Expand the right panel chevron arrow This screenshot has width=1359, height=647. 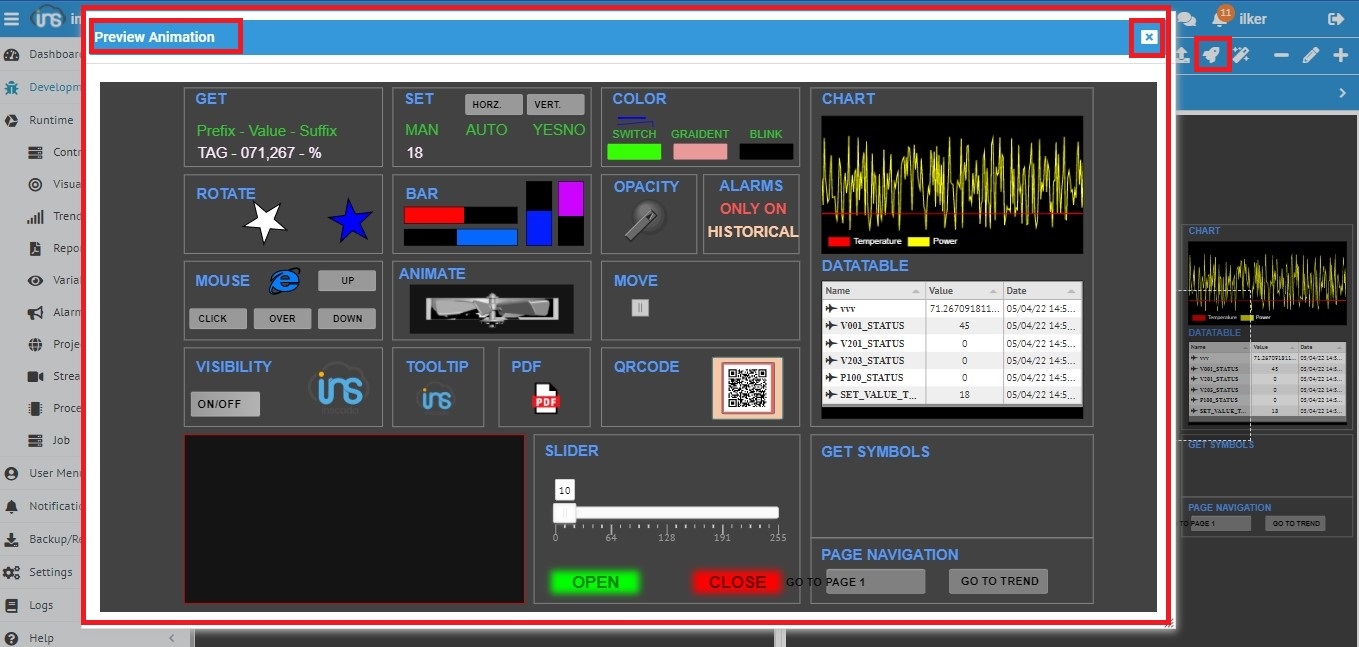pyautogui.click(x=1342, y=93)
